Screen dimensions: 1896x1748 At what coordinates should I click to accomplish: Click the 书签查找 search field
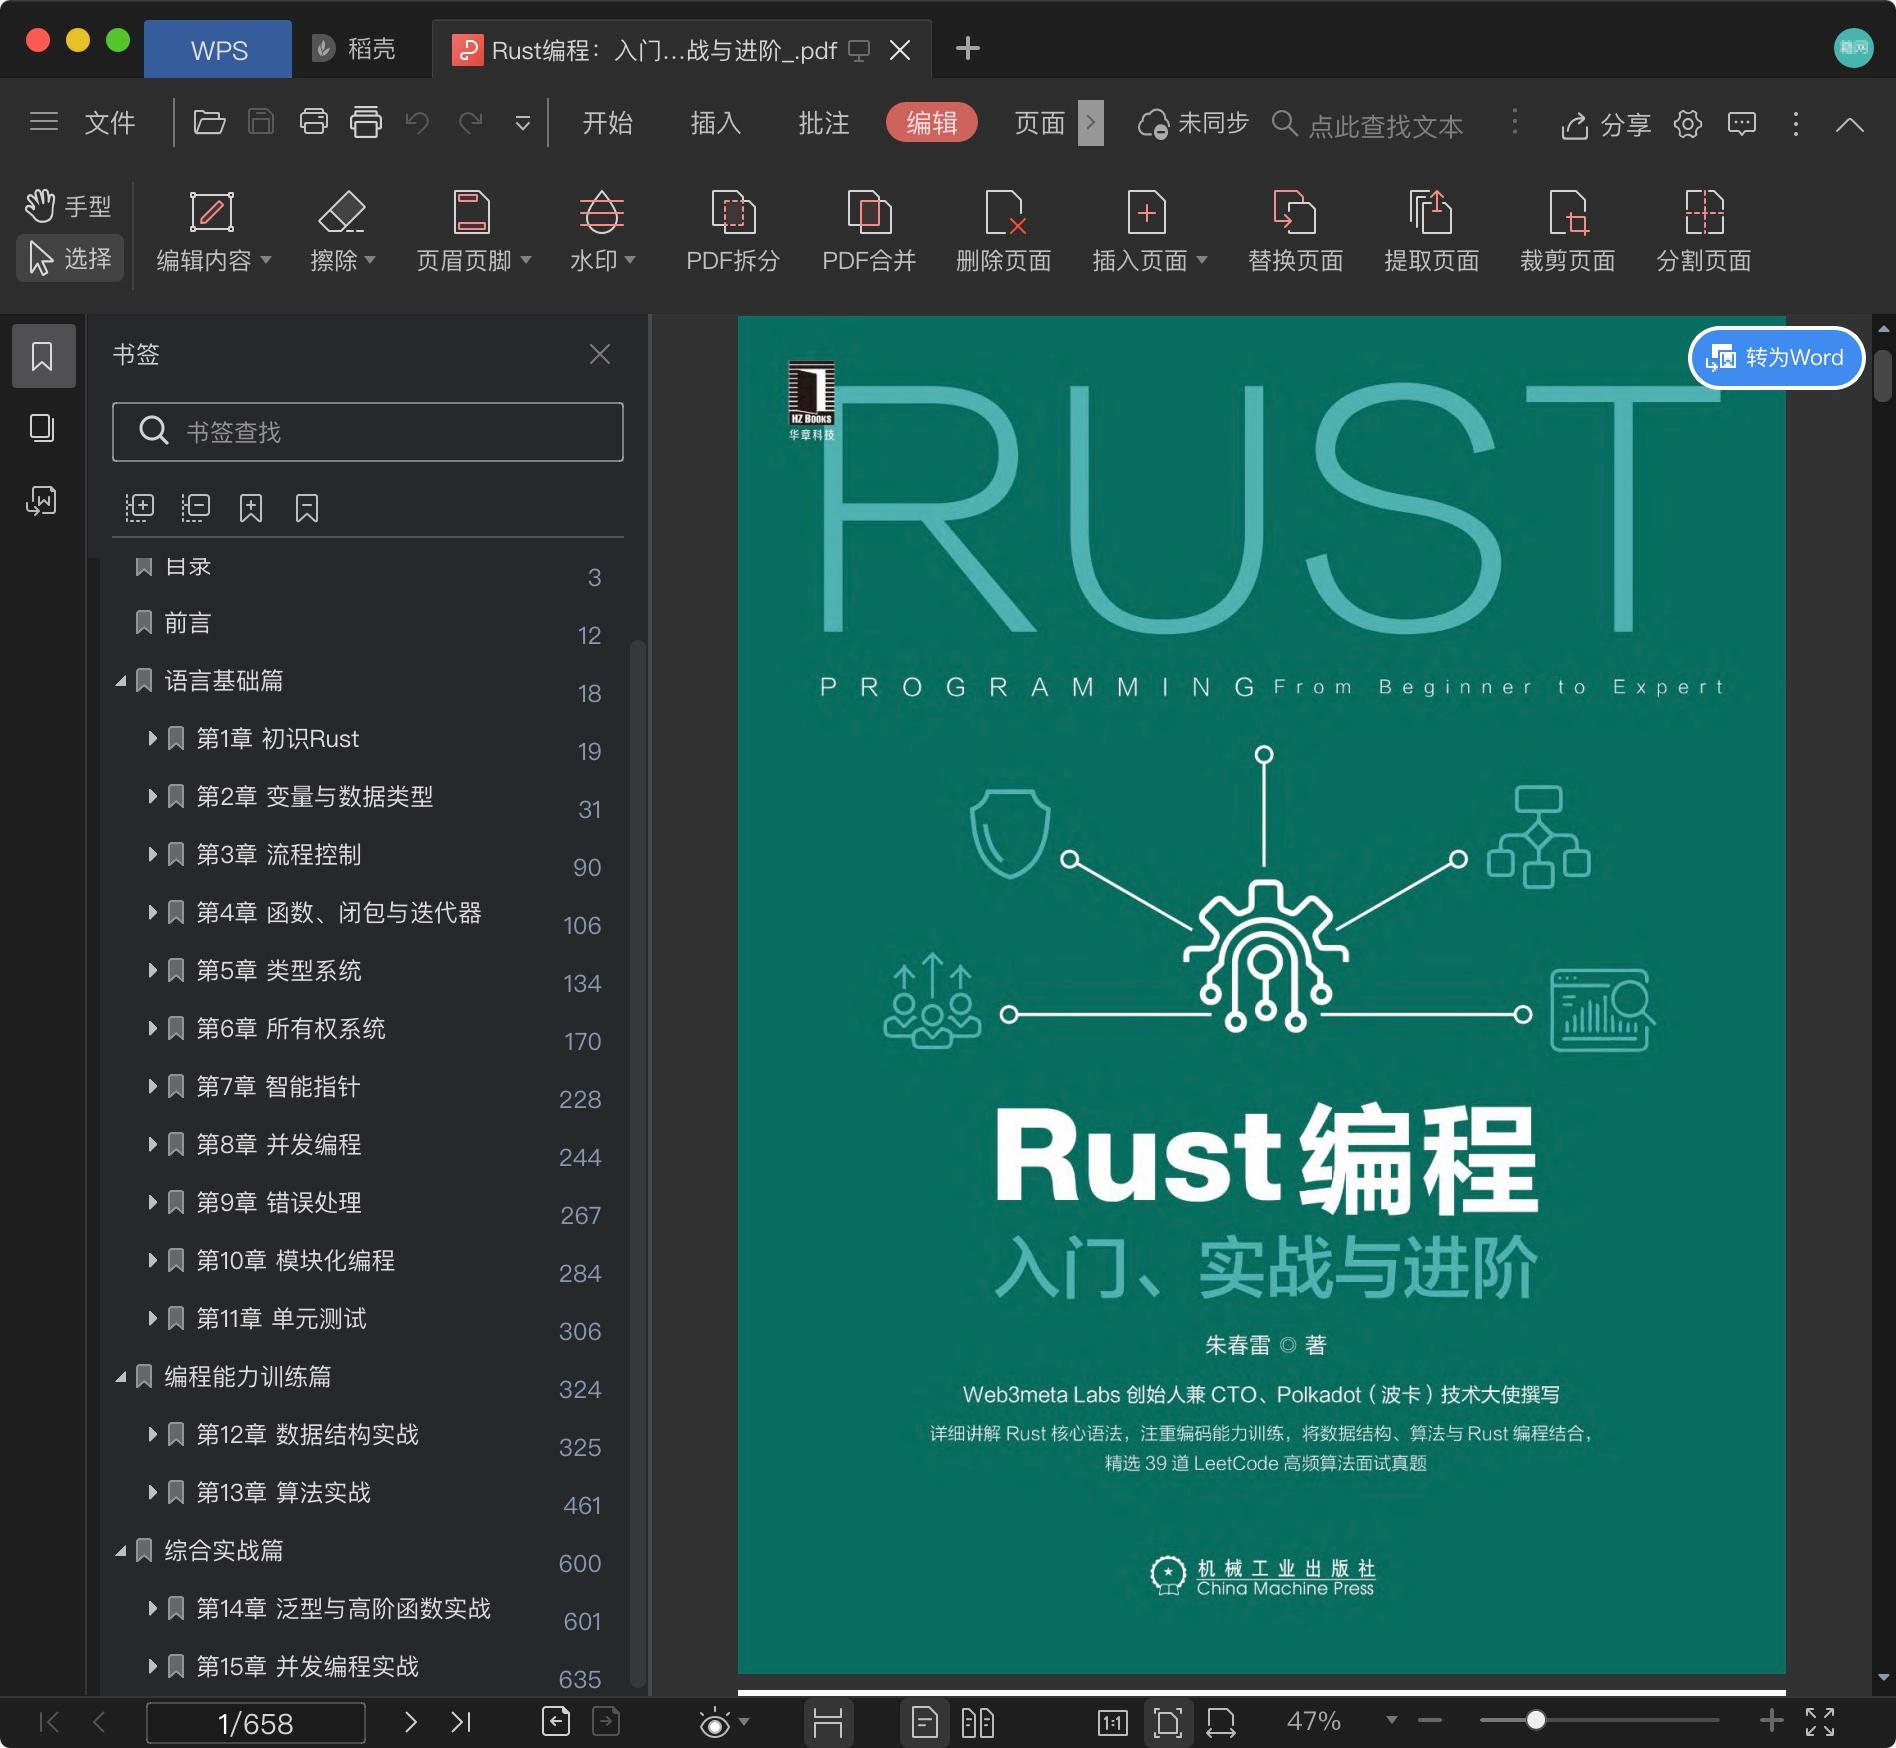coord(368,432)
